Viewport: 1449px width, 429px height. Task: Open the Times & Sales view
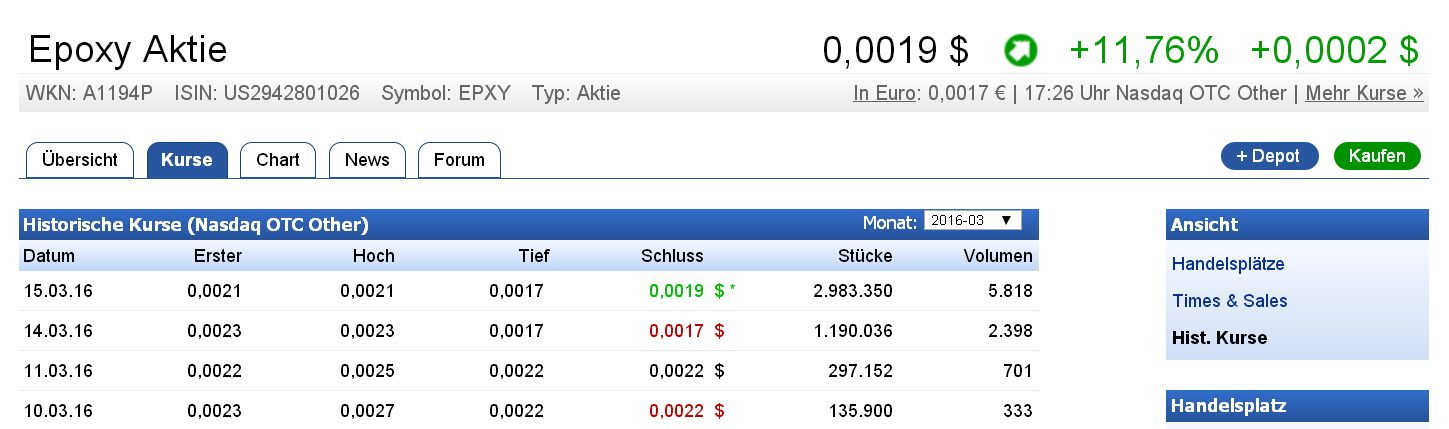1230,301
